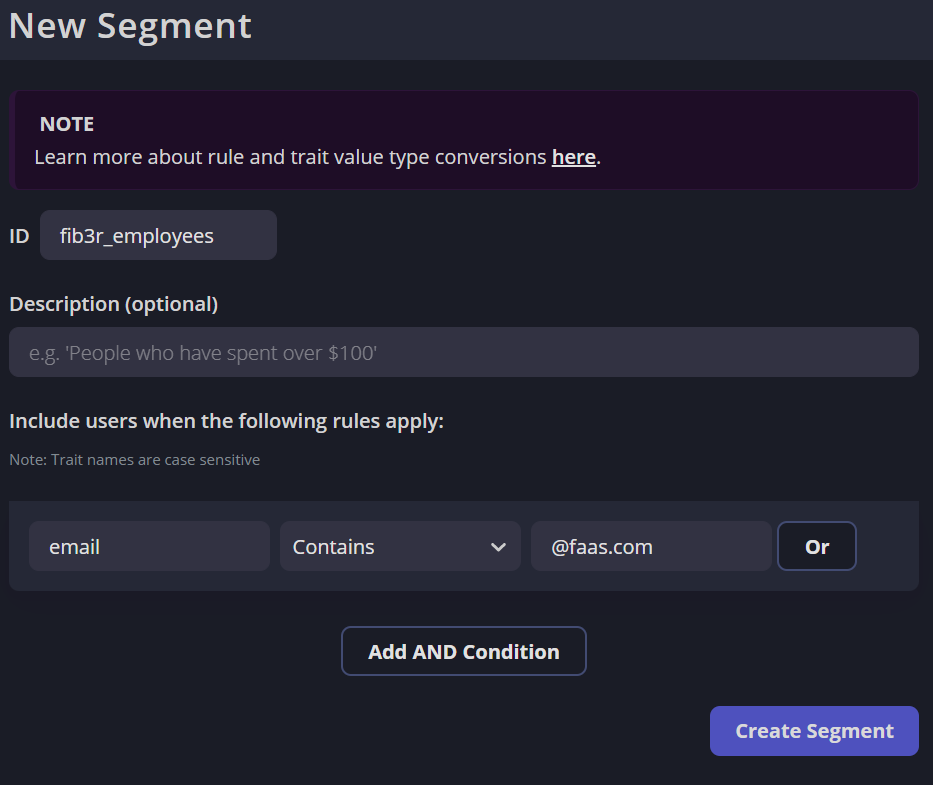Click the trait names case sensitive note
933x785 pixels.
134,460
